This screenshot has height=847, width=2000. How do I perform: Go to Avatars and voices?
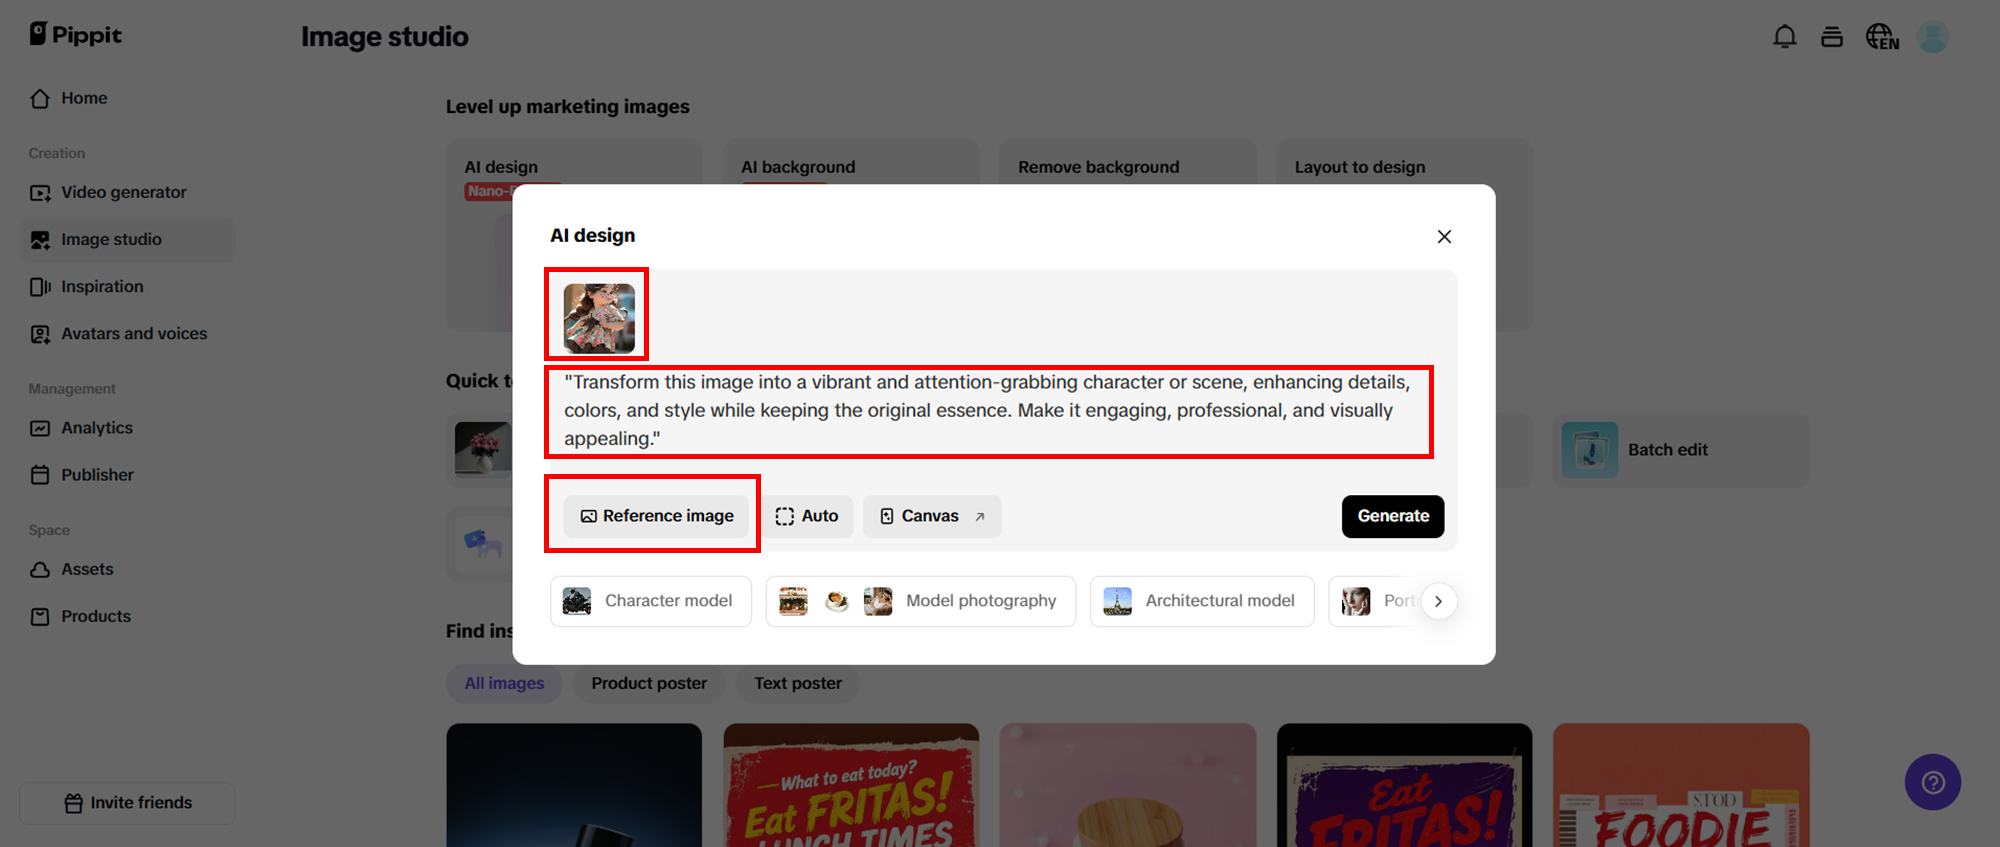click(133, 334)
